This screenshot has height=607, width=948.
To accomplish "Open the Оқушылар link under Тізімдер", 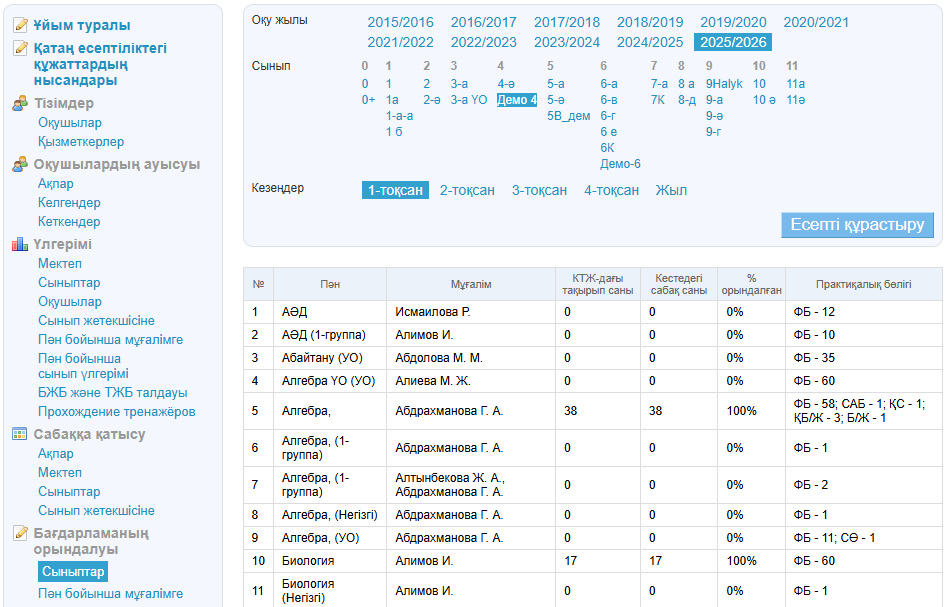I will coord(70,123).
